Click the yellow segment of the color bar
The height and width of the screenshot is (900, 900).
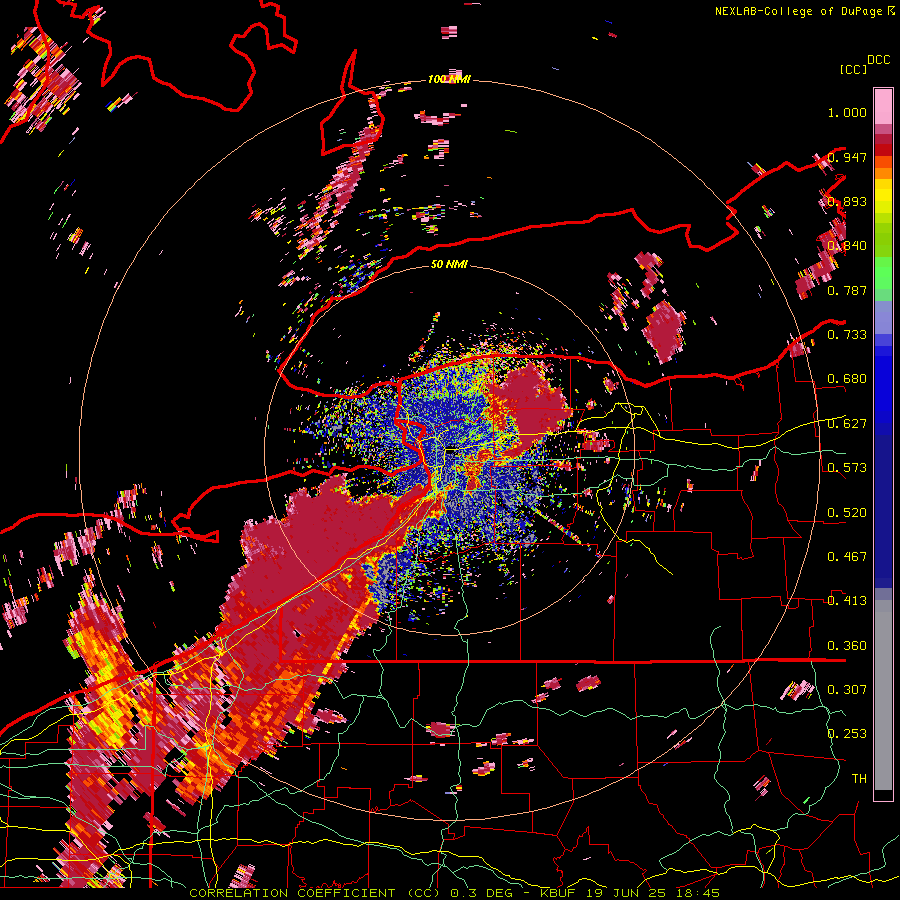tap(883, 197)
